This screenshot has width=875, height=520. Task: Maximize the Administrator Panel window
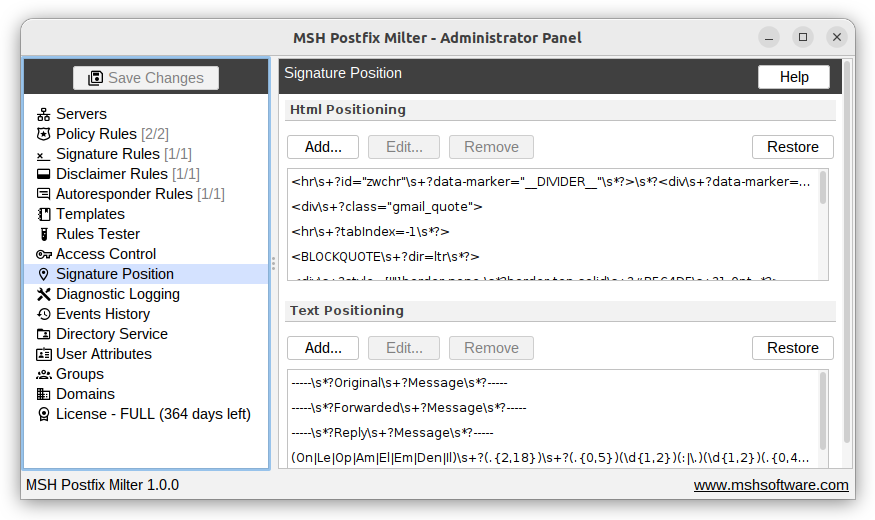[x=803, y=37]
